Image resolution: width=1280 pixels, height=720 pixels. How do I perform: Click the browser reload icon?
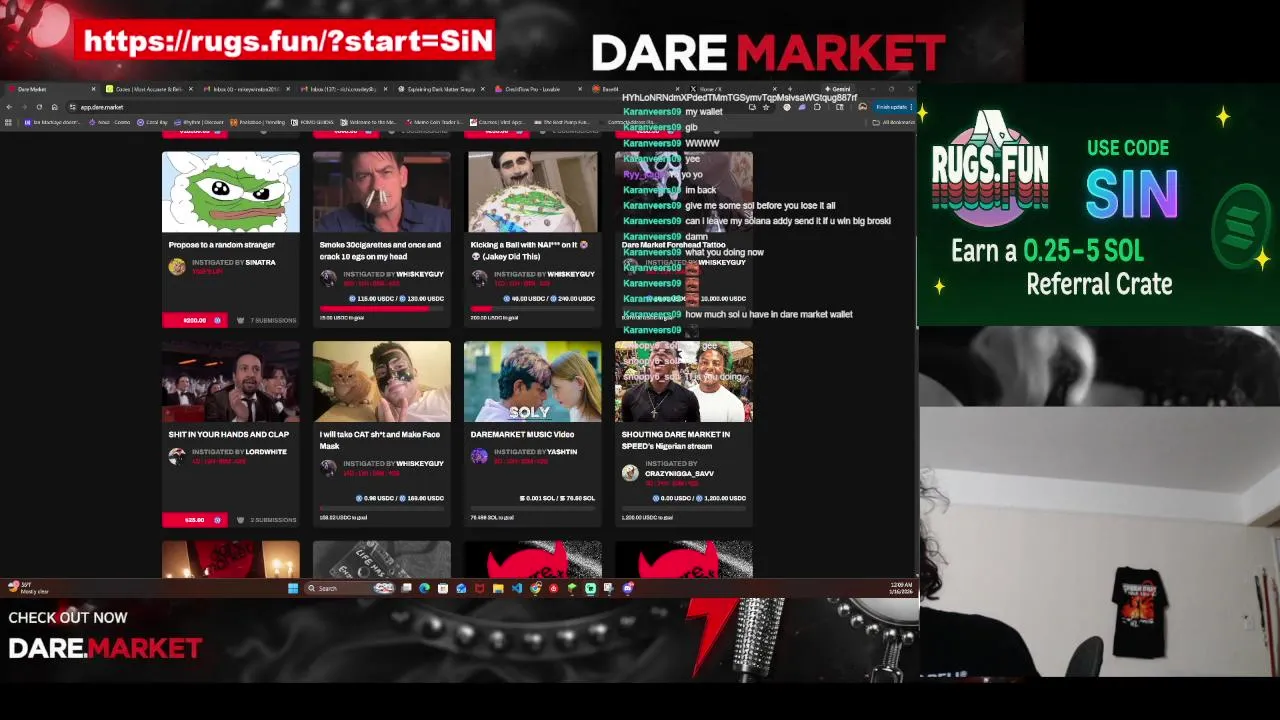click(39, 107)
